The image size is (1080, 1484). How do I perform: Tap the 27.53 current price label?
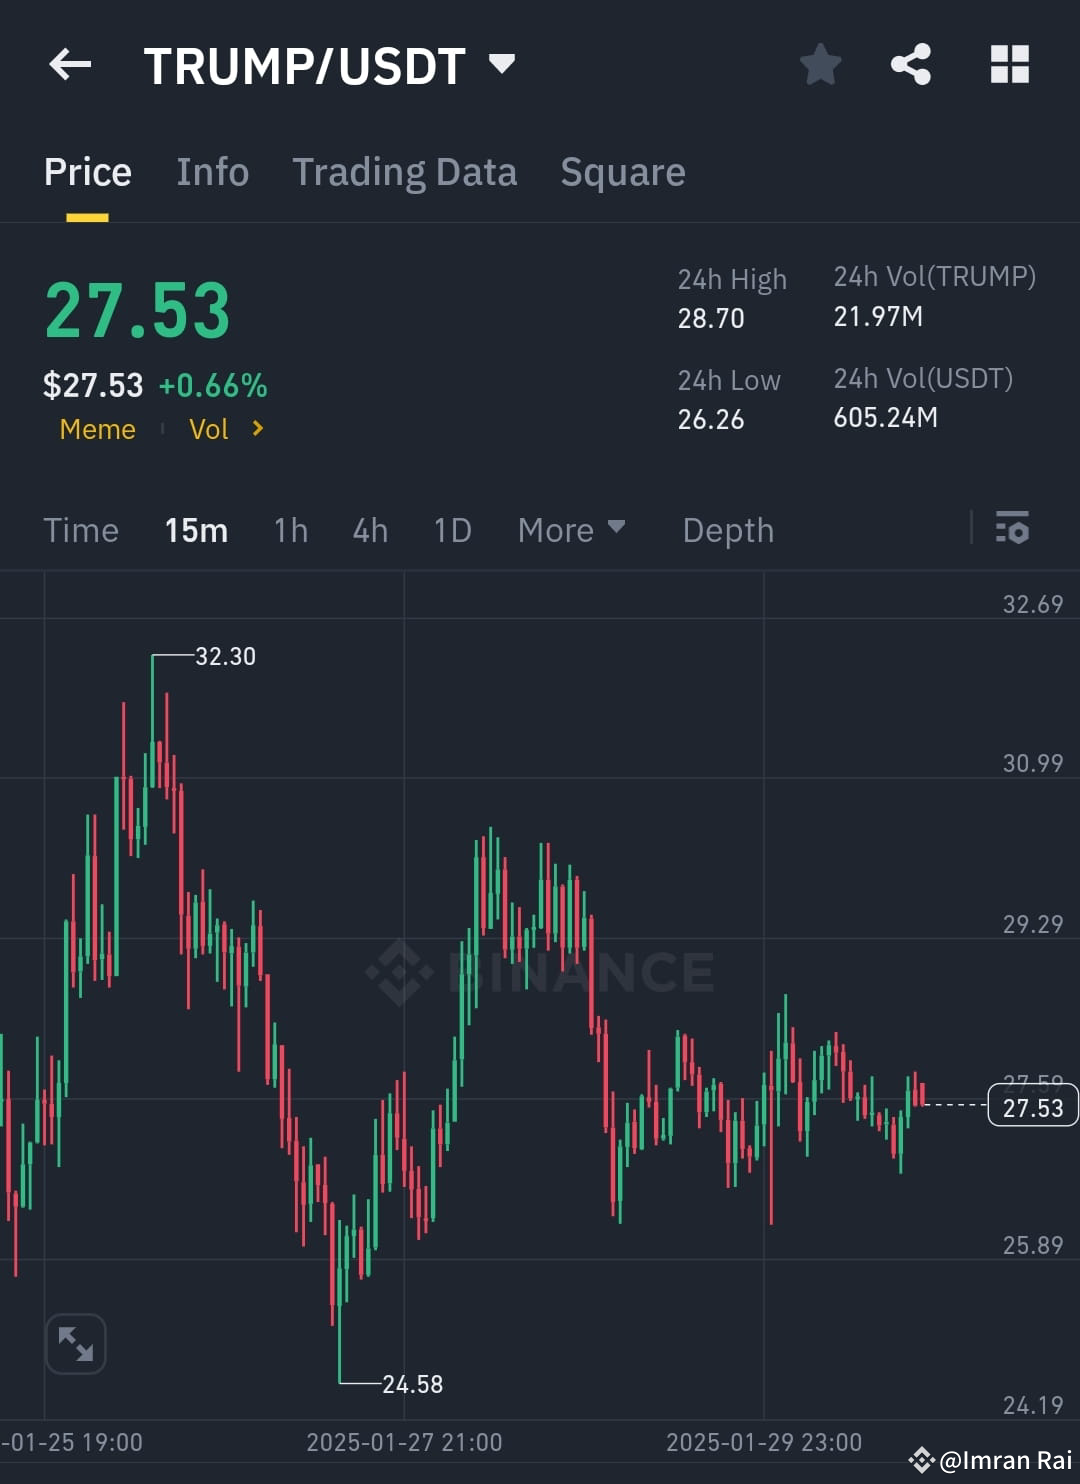[x=1032, y=1106]
